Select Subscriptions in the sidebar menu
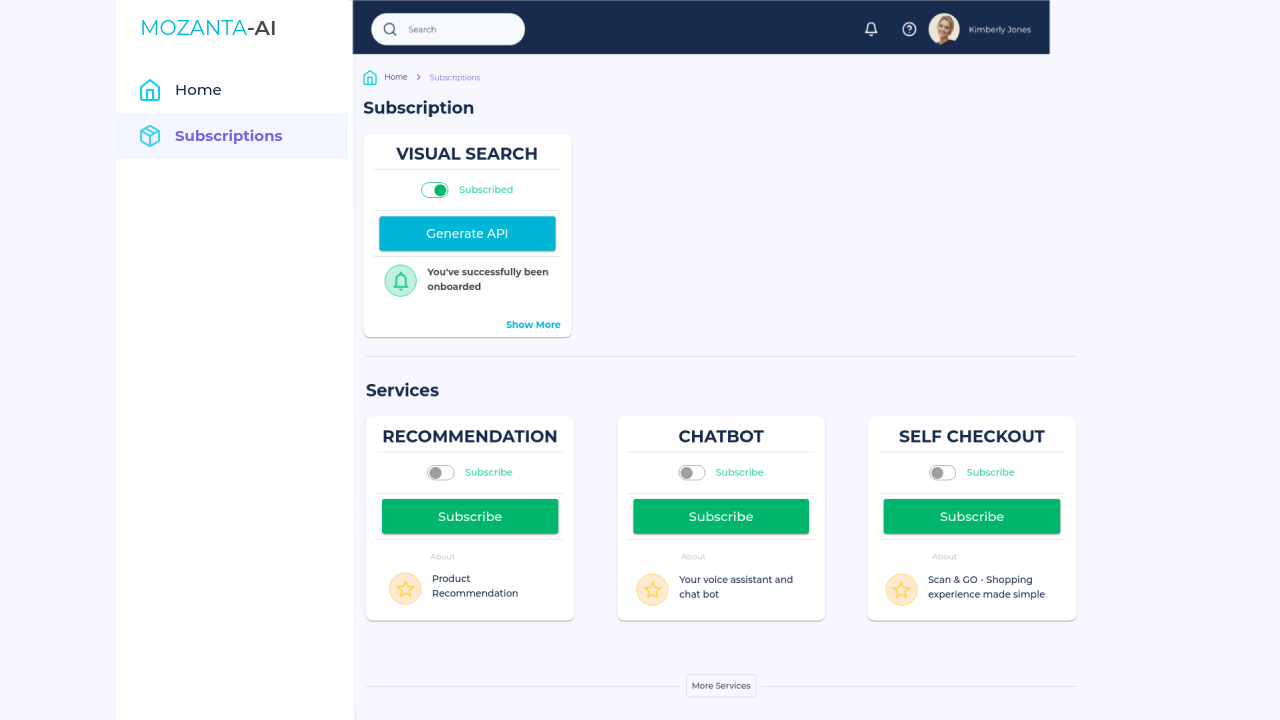 tap(232, 136)
